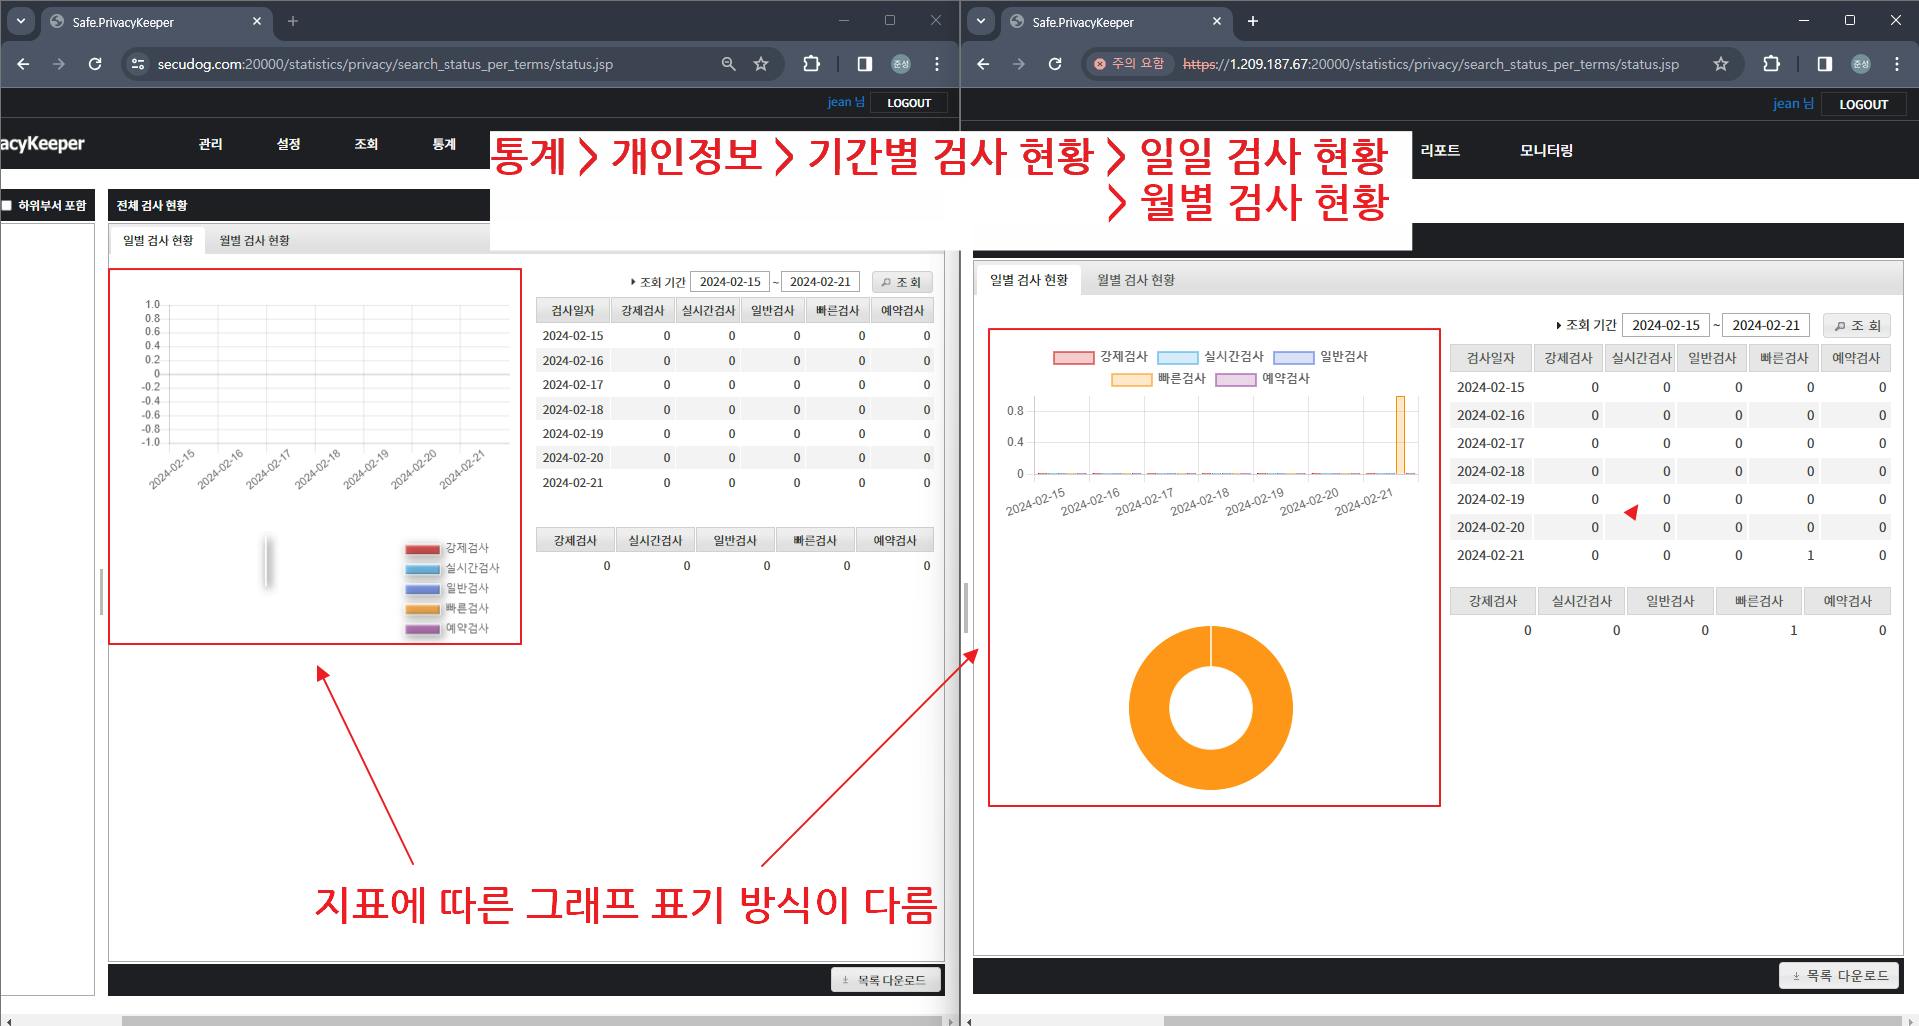This screenshot has width=1919, height=1026.
Task: Click end date 2024-02-21 field in left window
Action: [x=820, y=282]
